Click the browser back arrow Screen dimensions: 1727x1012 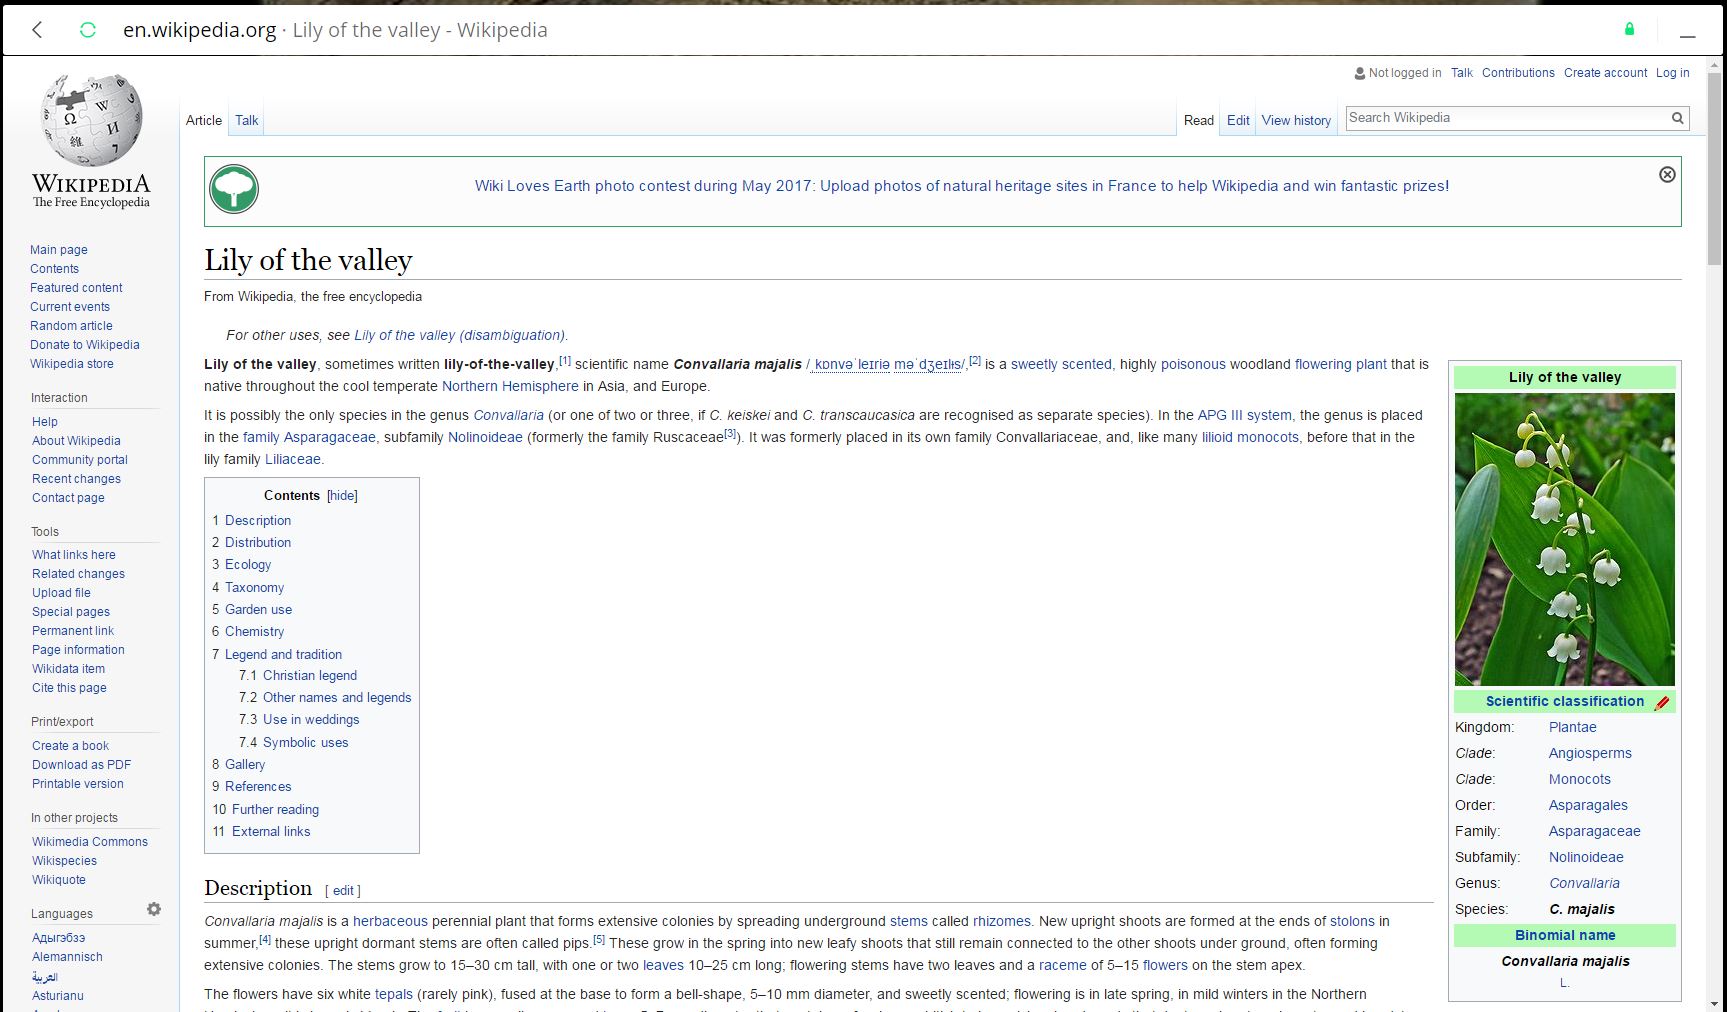tap(37, 30)
